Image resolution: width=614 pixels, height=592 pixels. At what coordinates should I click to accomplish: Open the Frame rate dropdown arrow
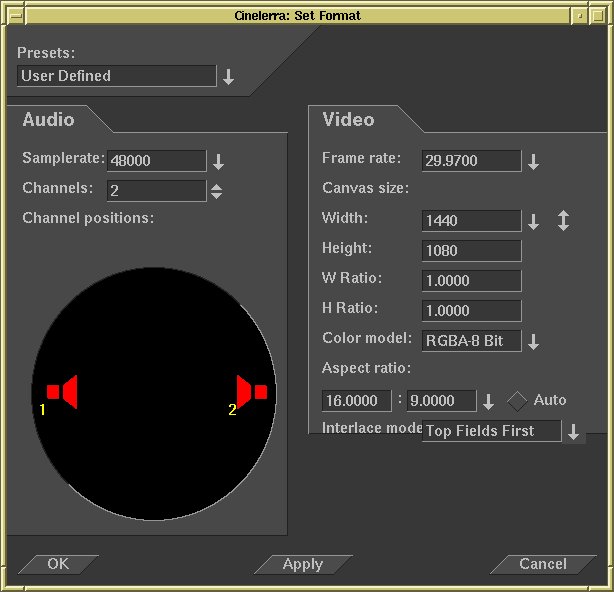pos(533,161)
